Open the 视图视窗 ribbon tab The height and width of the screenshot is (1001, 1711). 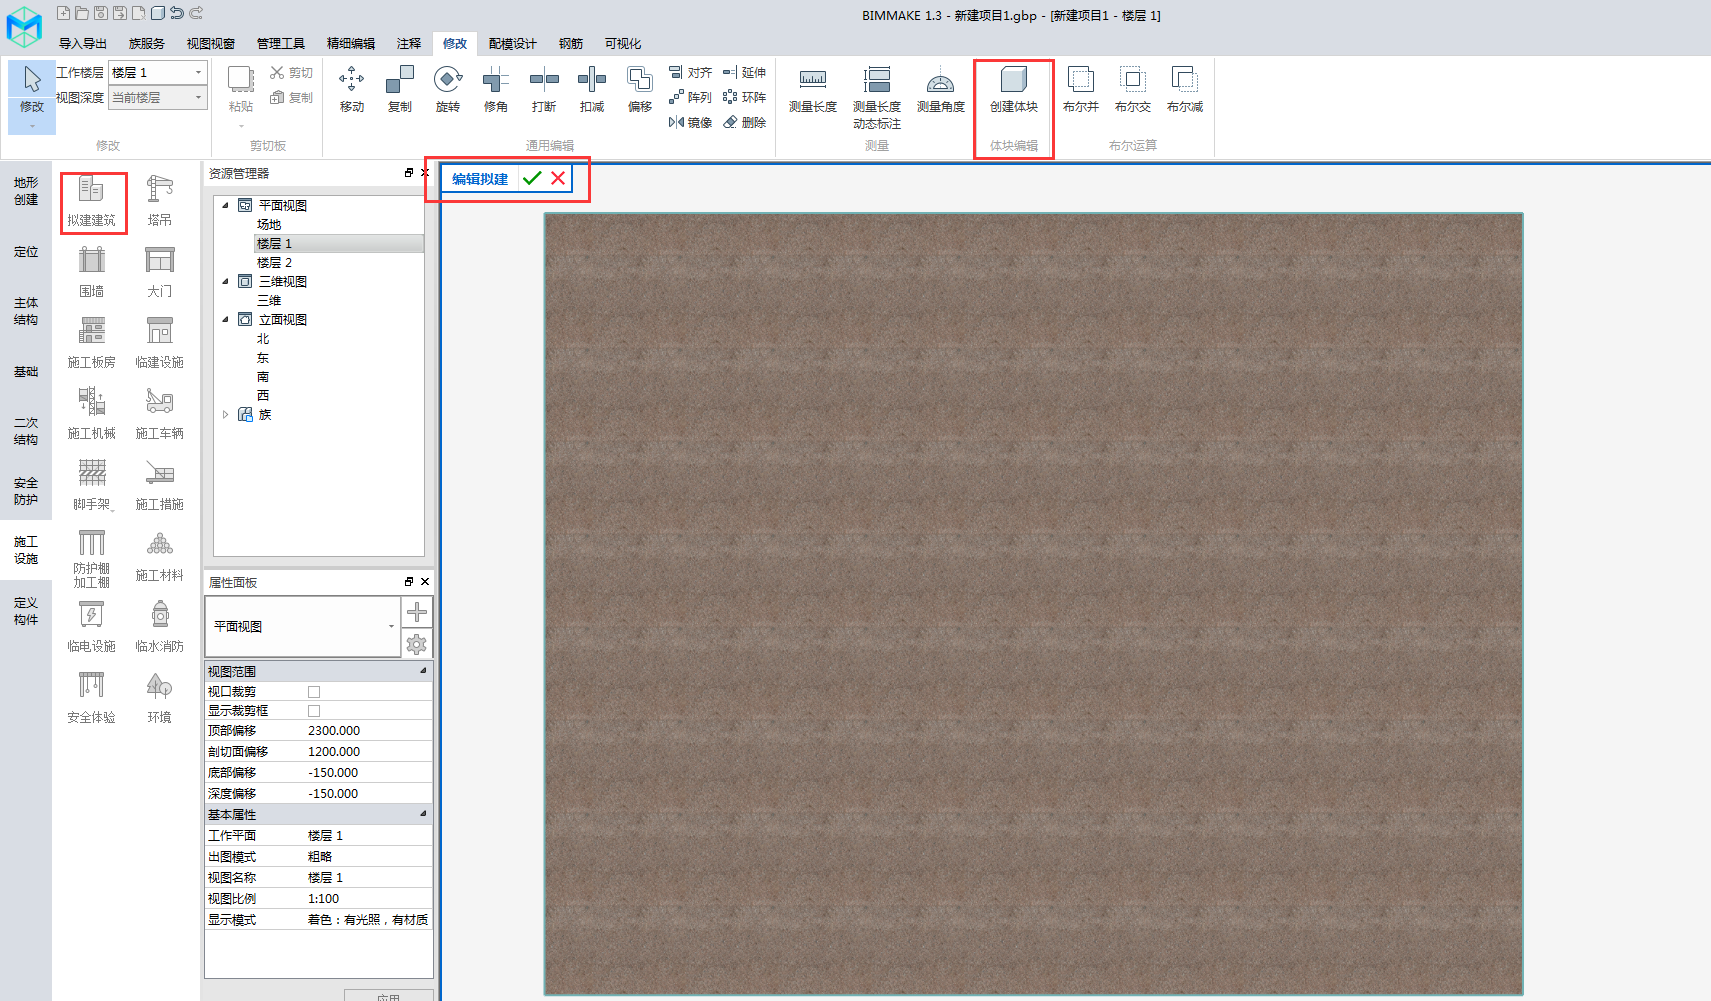pyautogui.click(x=211, y=43)
